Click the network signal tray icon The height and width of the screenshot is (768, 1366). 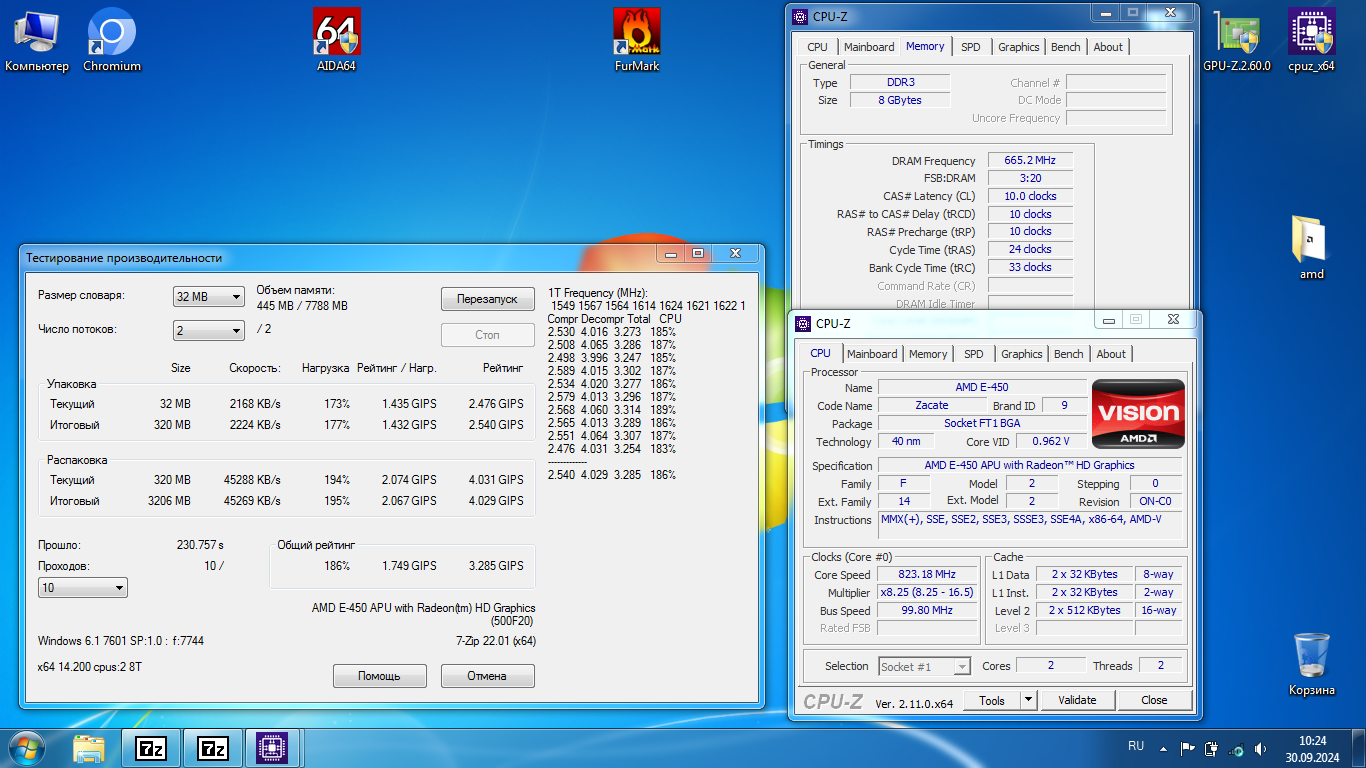pos(1237,748)
